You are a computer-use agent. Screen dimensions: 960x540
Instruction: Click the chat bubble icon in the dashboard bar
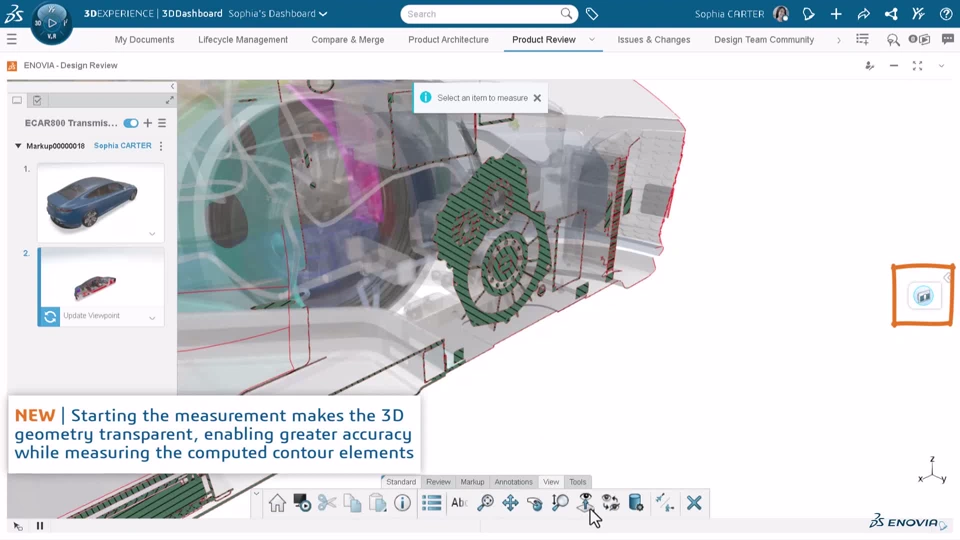pyautogui.click(x=947, y=39)
